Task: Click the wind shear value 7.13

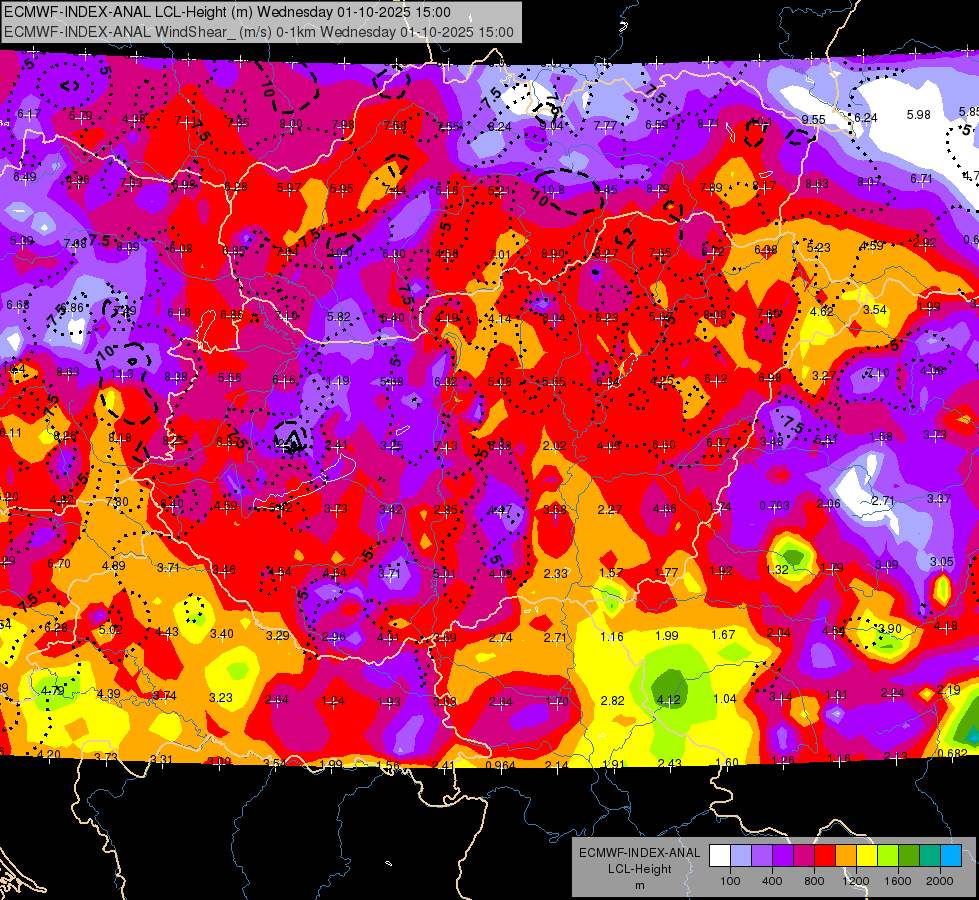Action: click(x=446, y=445)
